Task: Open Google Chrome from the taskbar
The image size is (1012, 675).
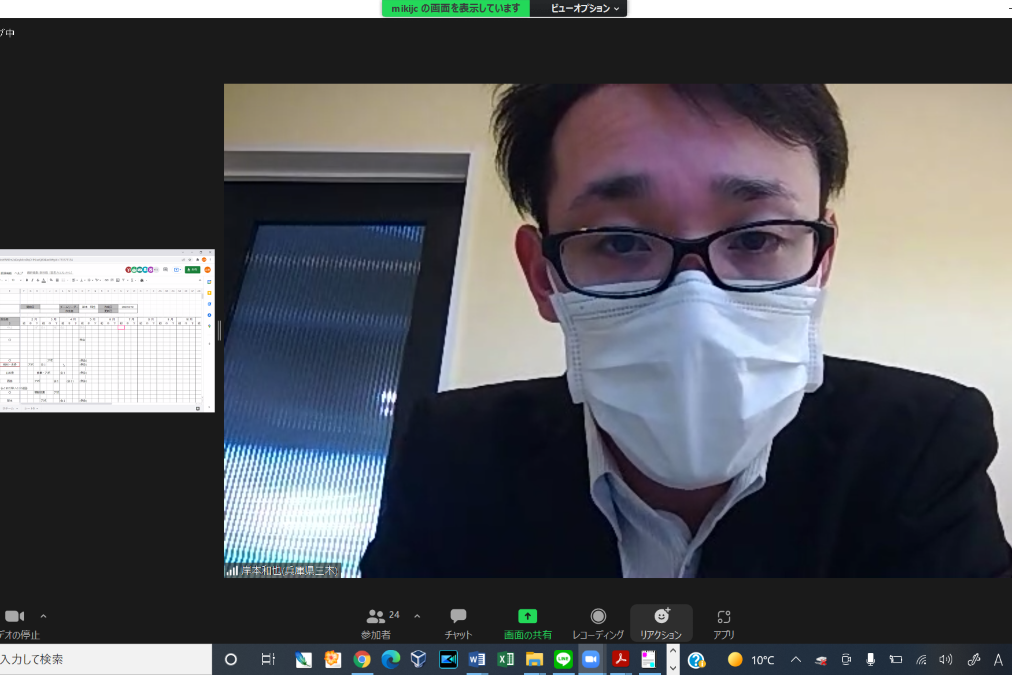Action: click(362, 659)
